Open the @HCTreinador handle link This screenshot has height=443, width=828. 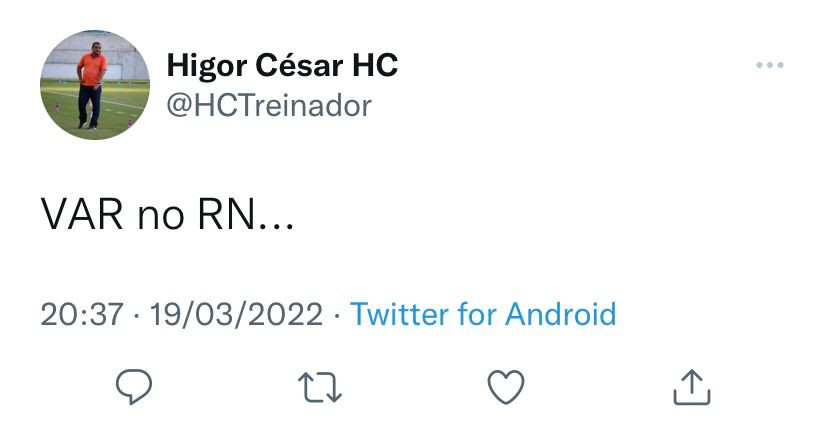(269, 106)
